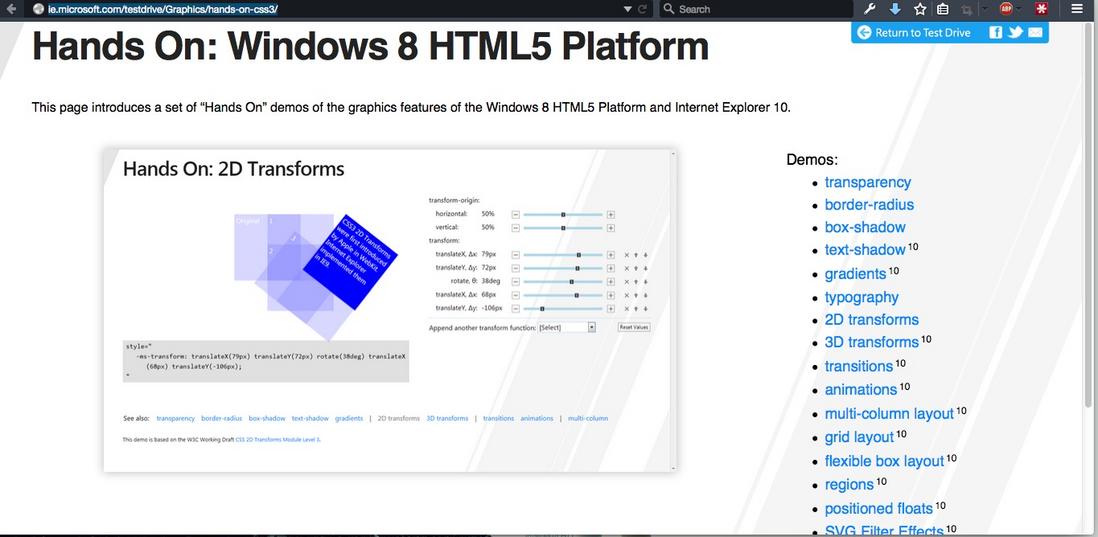Image resolution: width=1098 pixels, height=537 pixels.
Task: Open the Adblock Plus dropdown arrow
Action: tap(1019, 9)
